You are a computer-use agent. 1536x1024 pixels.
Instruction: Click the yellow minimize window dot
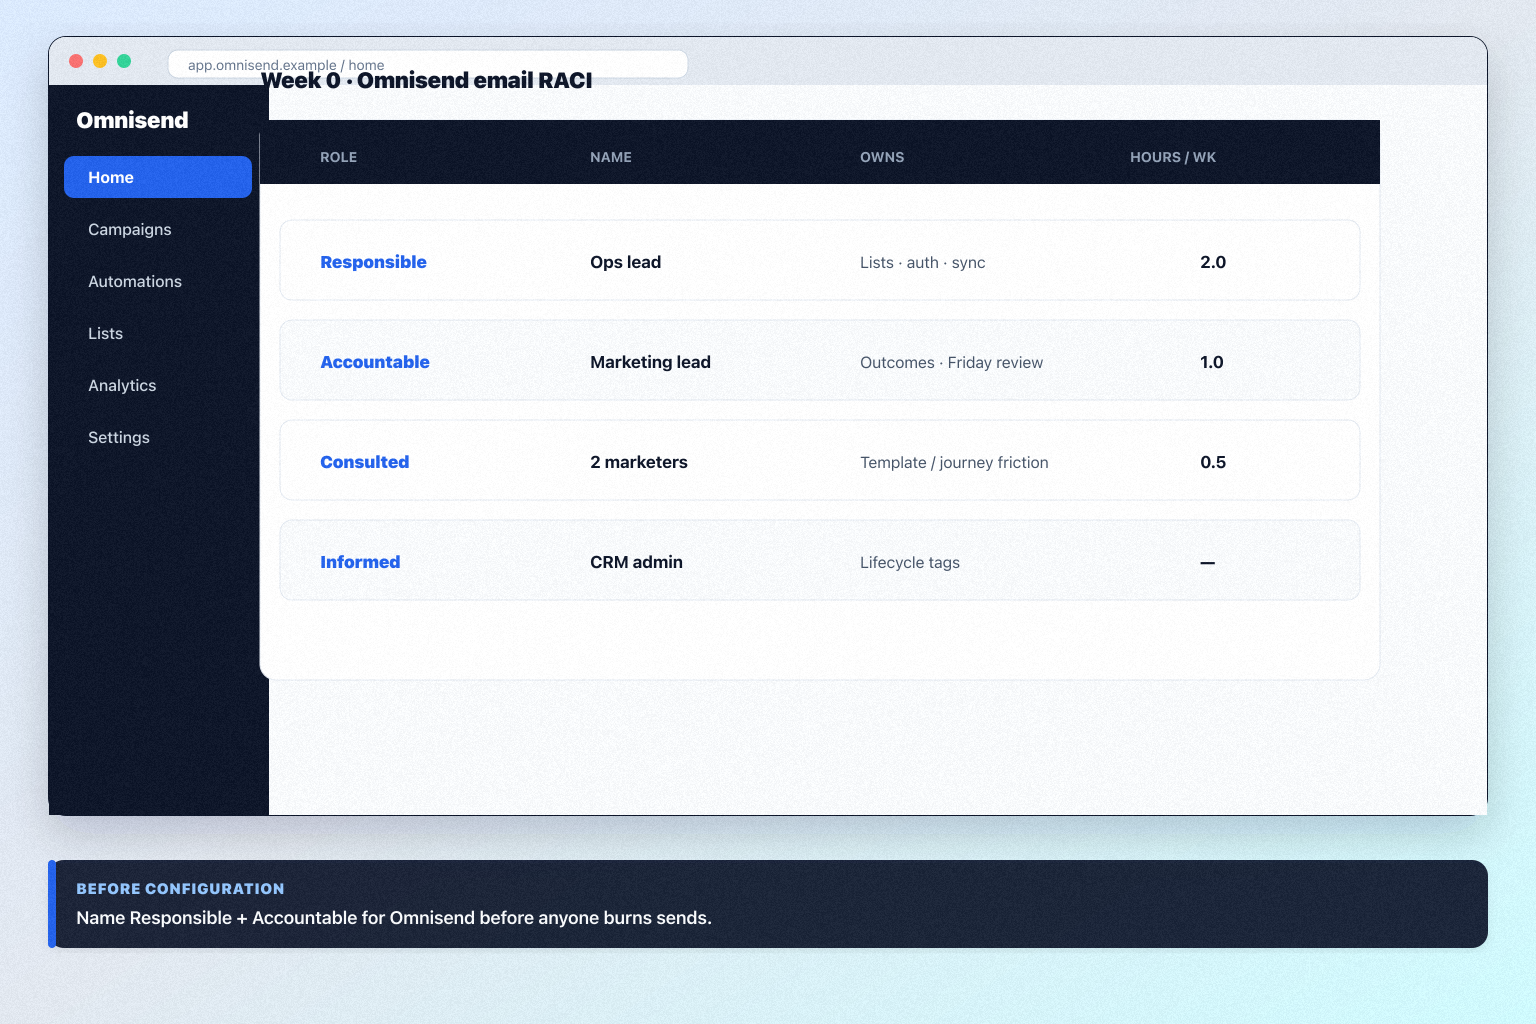point(100,61)
